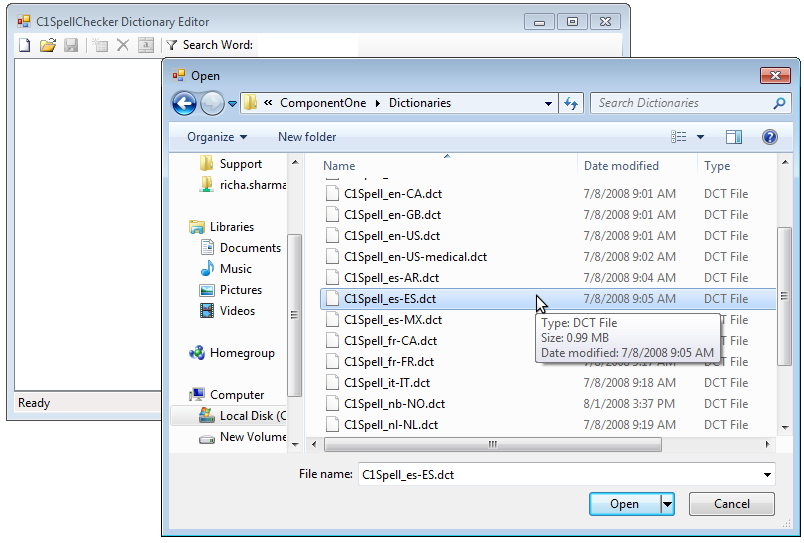Click ComponentOne in the address path
The width and height of the screenshot is (804, 543).
[323, 103]
